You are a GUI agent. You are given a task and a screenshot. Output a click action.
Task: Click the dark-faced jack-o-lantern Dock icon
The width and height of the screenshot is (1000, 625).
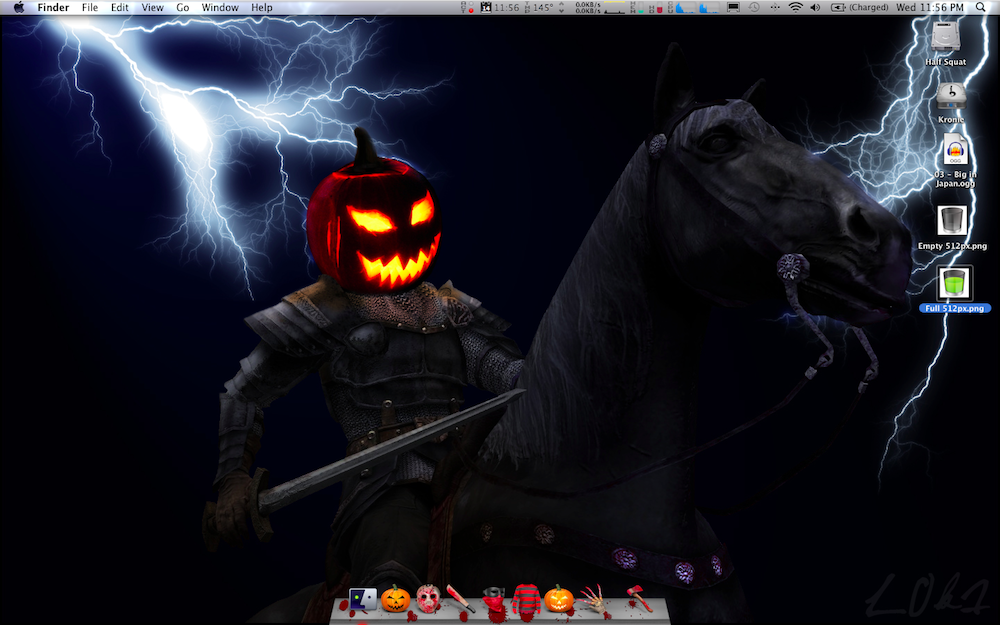pos(395,599)
